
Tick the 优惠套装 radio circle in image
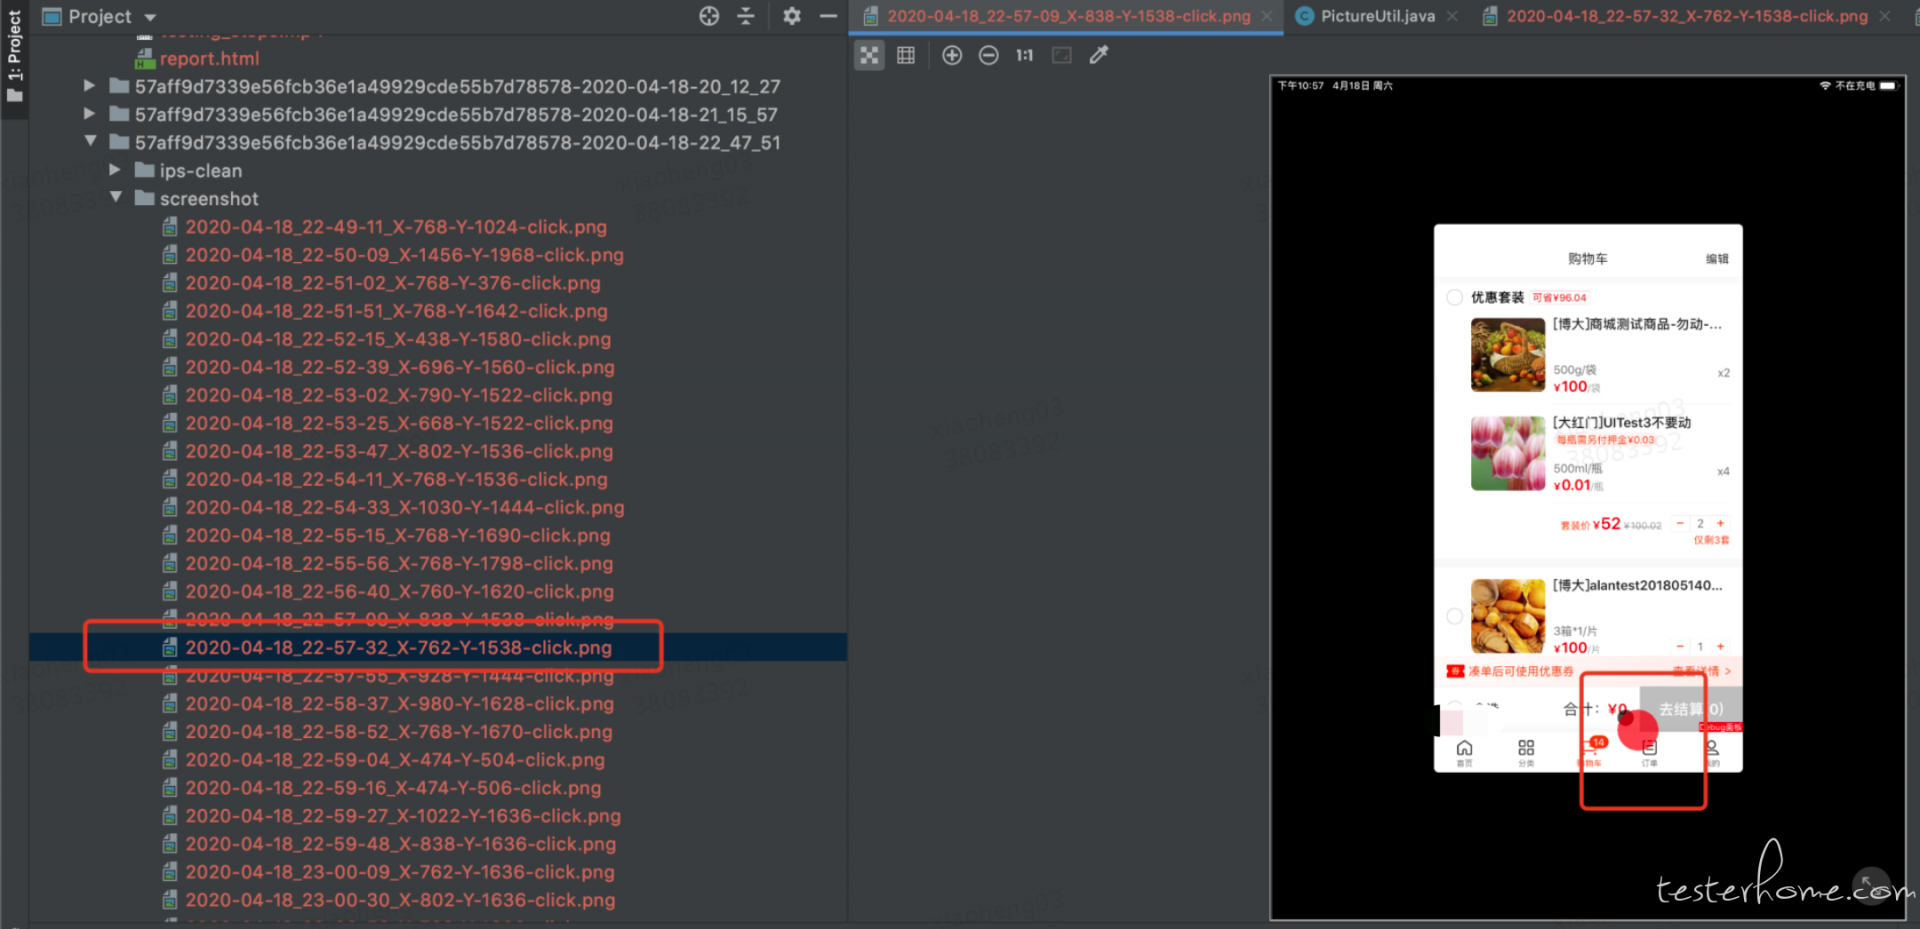pyautogui.click(x=1454, y=297)
